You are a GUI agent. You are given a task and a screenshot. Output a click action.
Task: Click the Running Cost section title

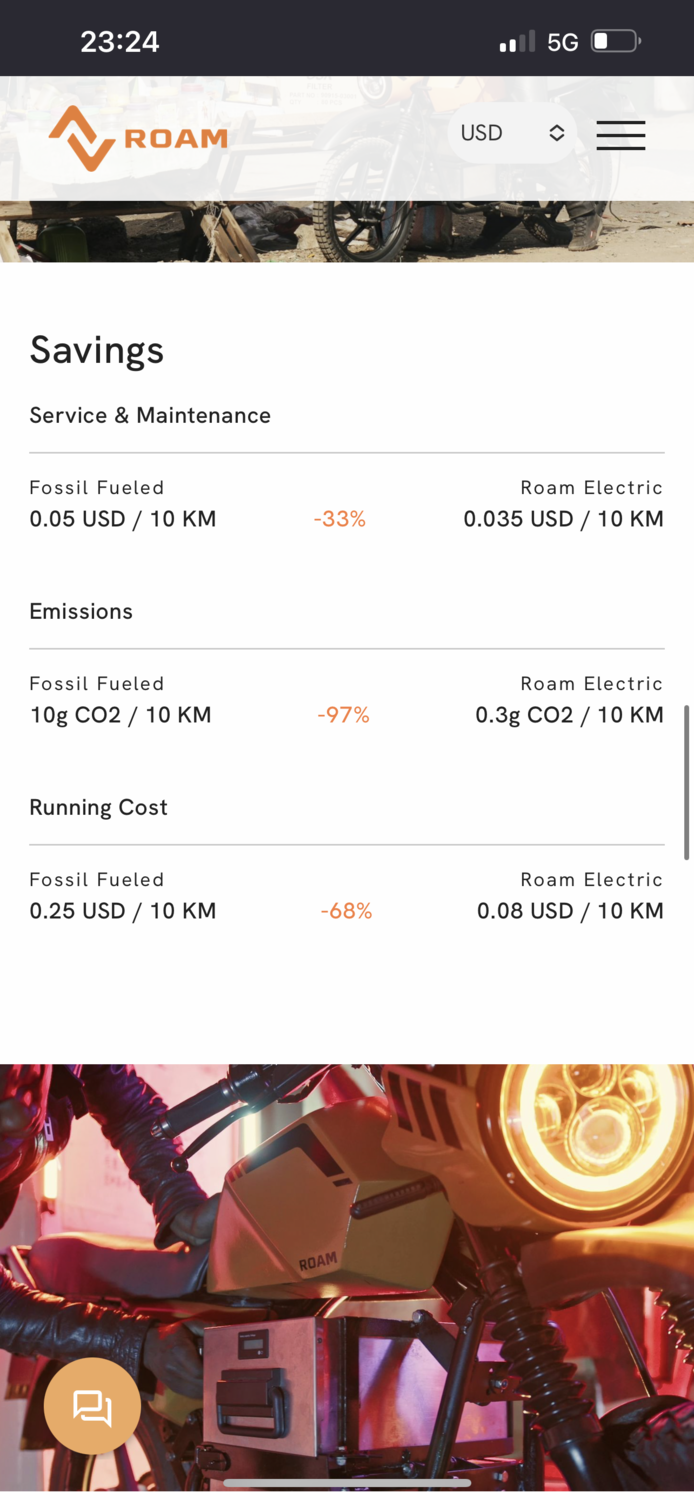pyautogui.click(x=98, y=807)
